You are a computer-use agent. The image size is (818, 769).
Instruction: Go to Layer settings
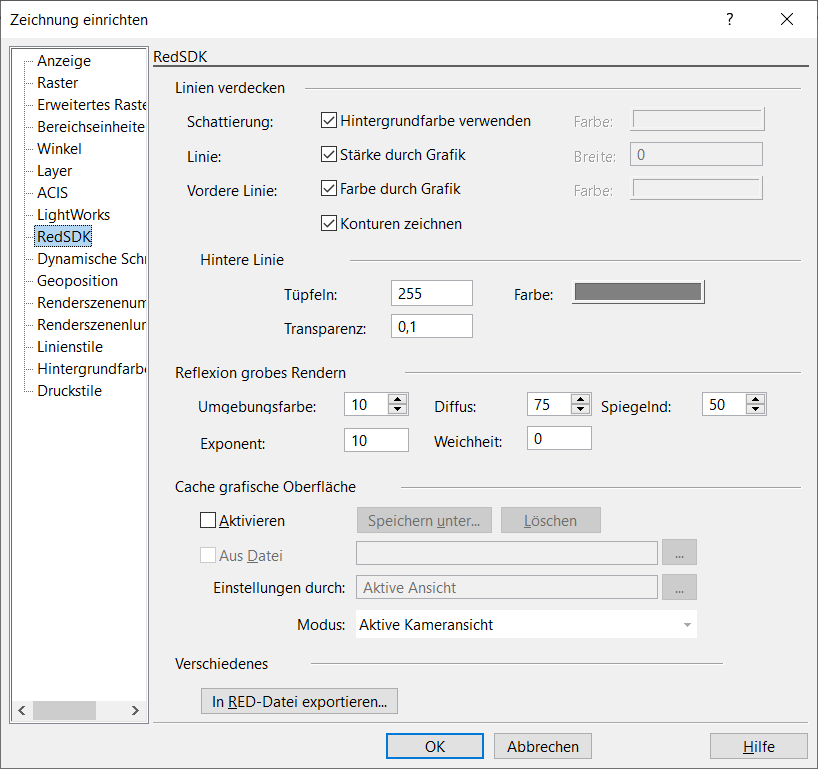coord(54,171)
